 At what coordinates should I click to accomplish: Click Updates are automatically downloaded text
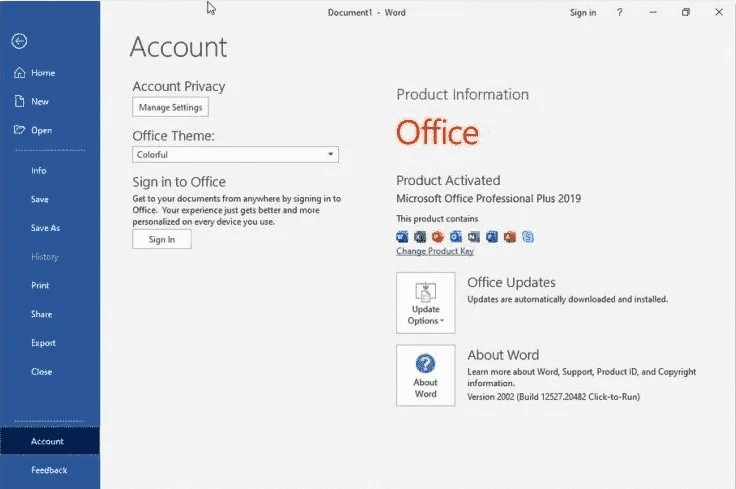coord(567,299)
